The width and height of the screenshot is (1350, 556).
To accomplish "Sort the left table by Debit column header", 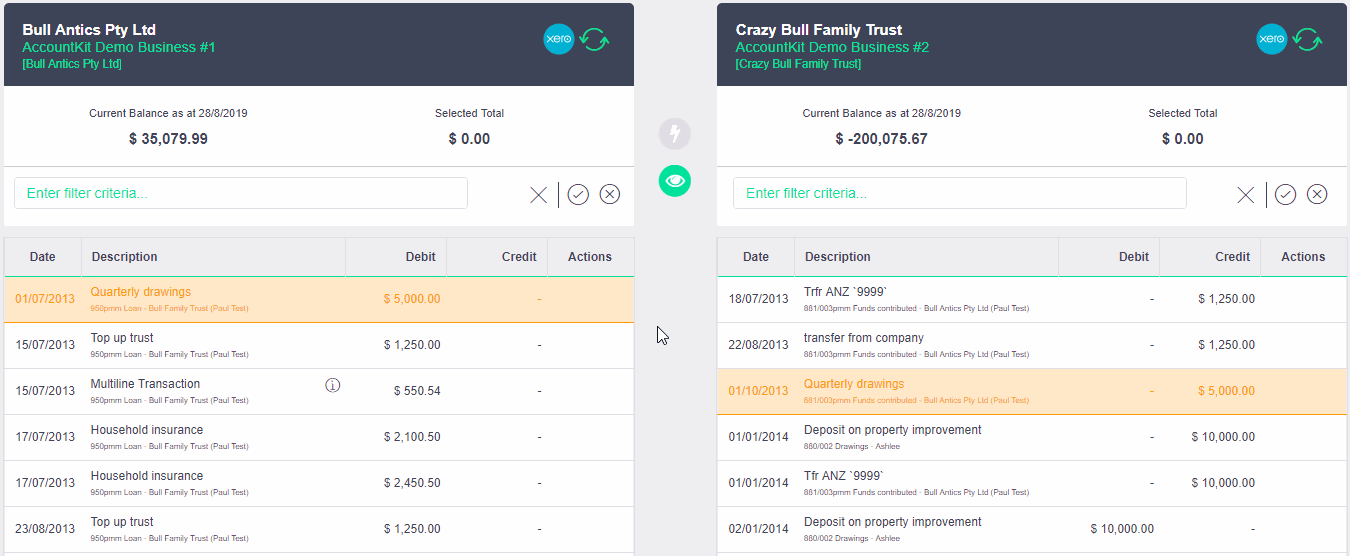I will (420, 257).
